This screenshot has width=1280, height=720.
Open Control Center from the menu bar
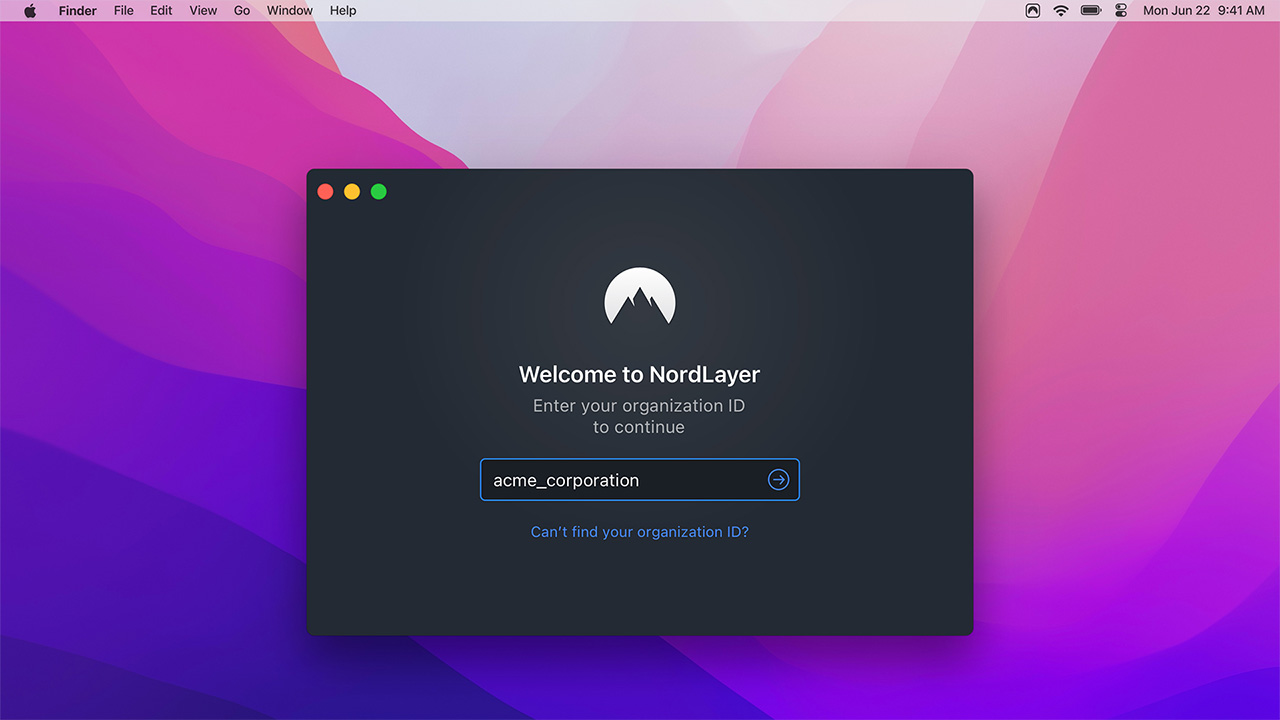(1121, 11)
